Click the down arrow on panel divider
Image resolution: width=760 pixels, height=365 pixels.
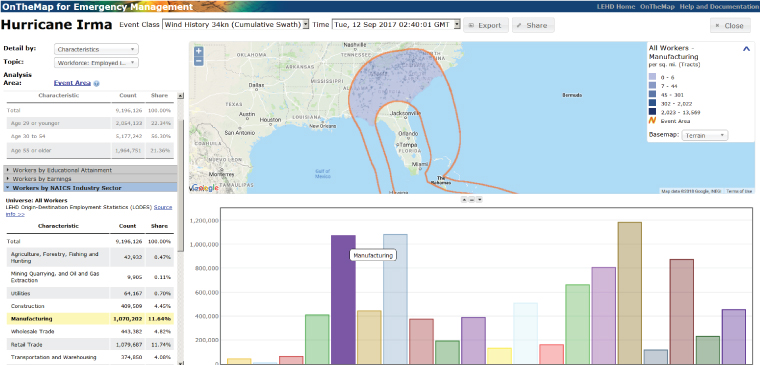point(479,199)
